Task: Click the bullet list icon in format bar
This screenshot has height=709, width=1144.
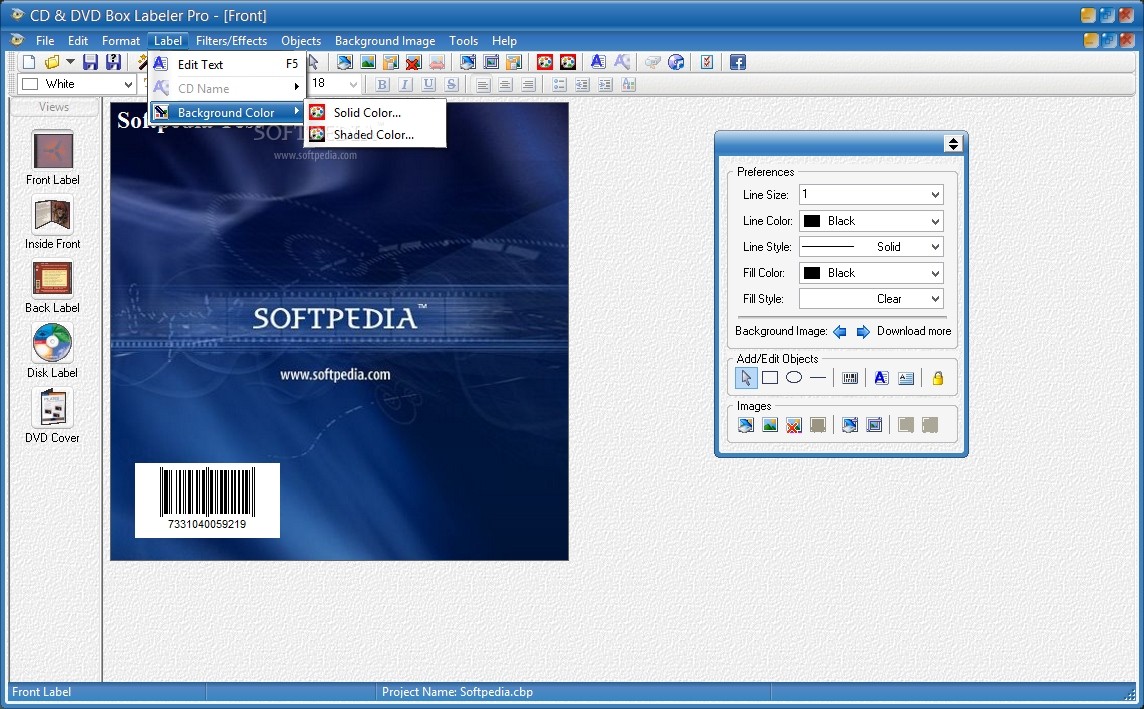Action: [x=559, y=85]
